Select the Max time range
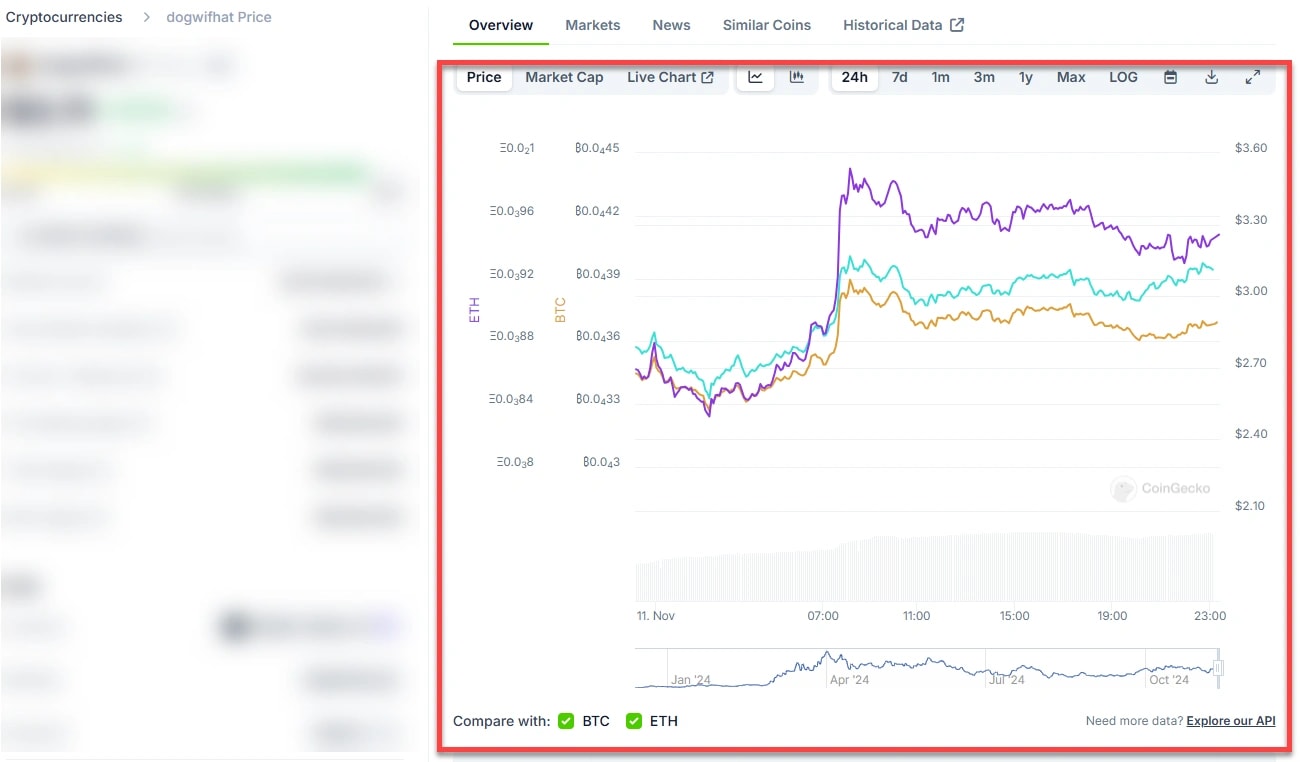The width and height of the screenshot is (1300, 762). click(x=1071, y=77)
